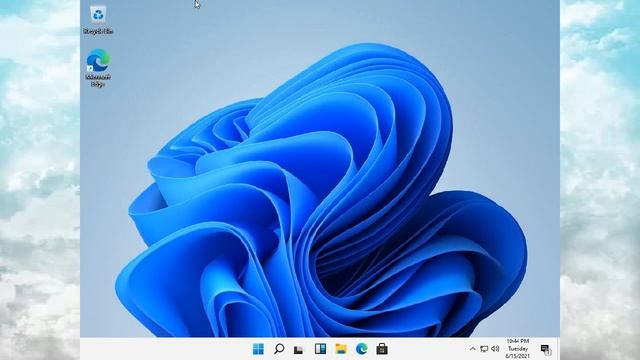640x360 pixels.
Task: Open the notification center icon
Action: pos(545,349)
